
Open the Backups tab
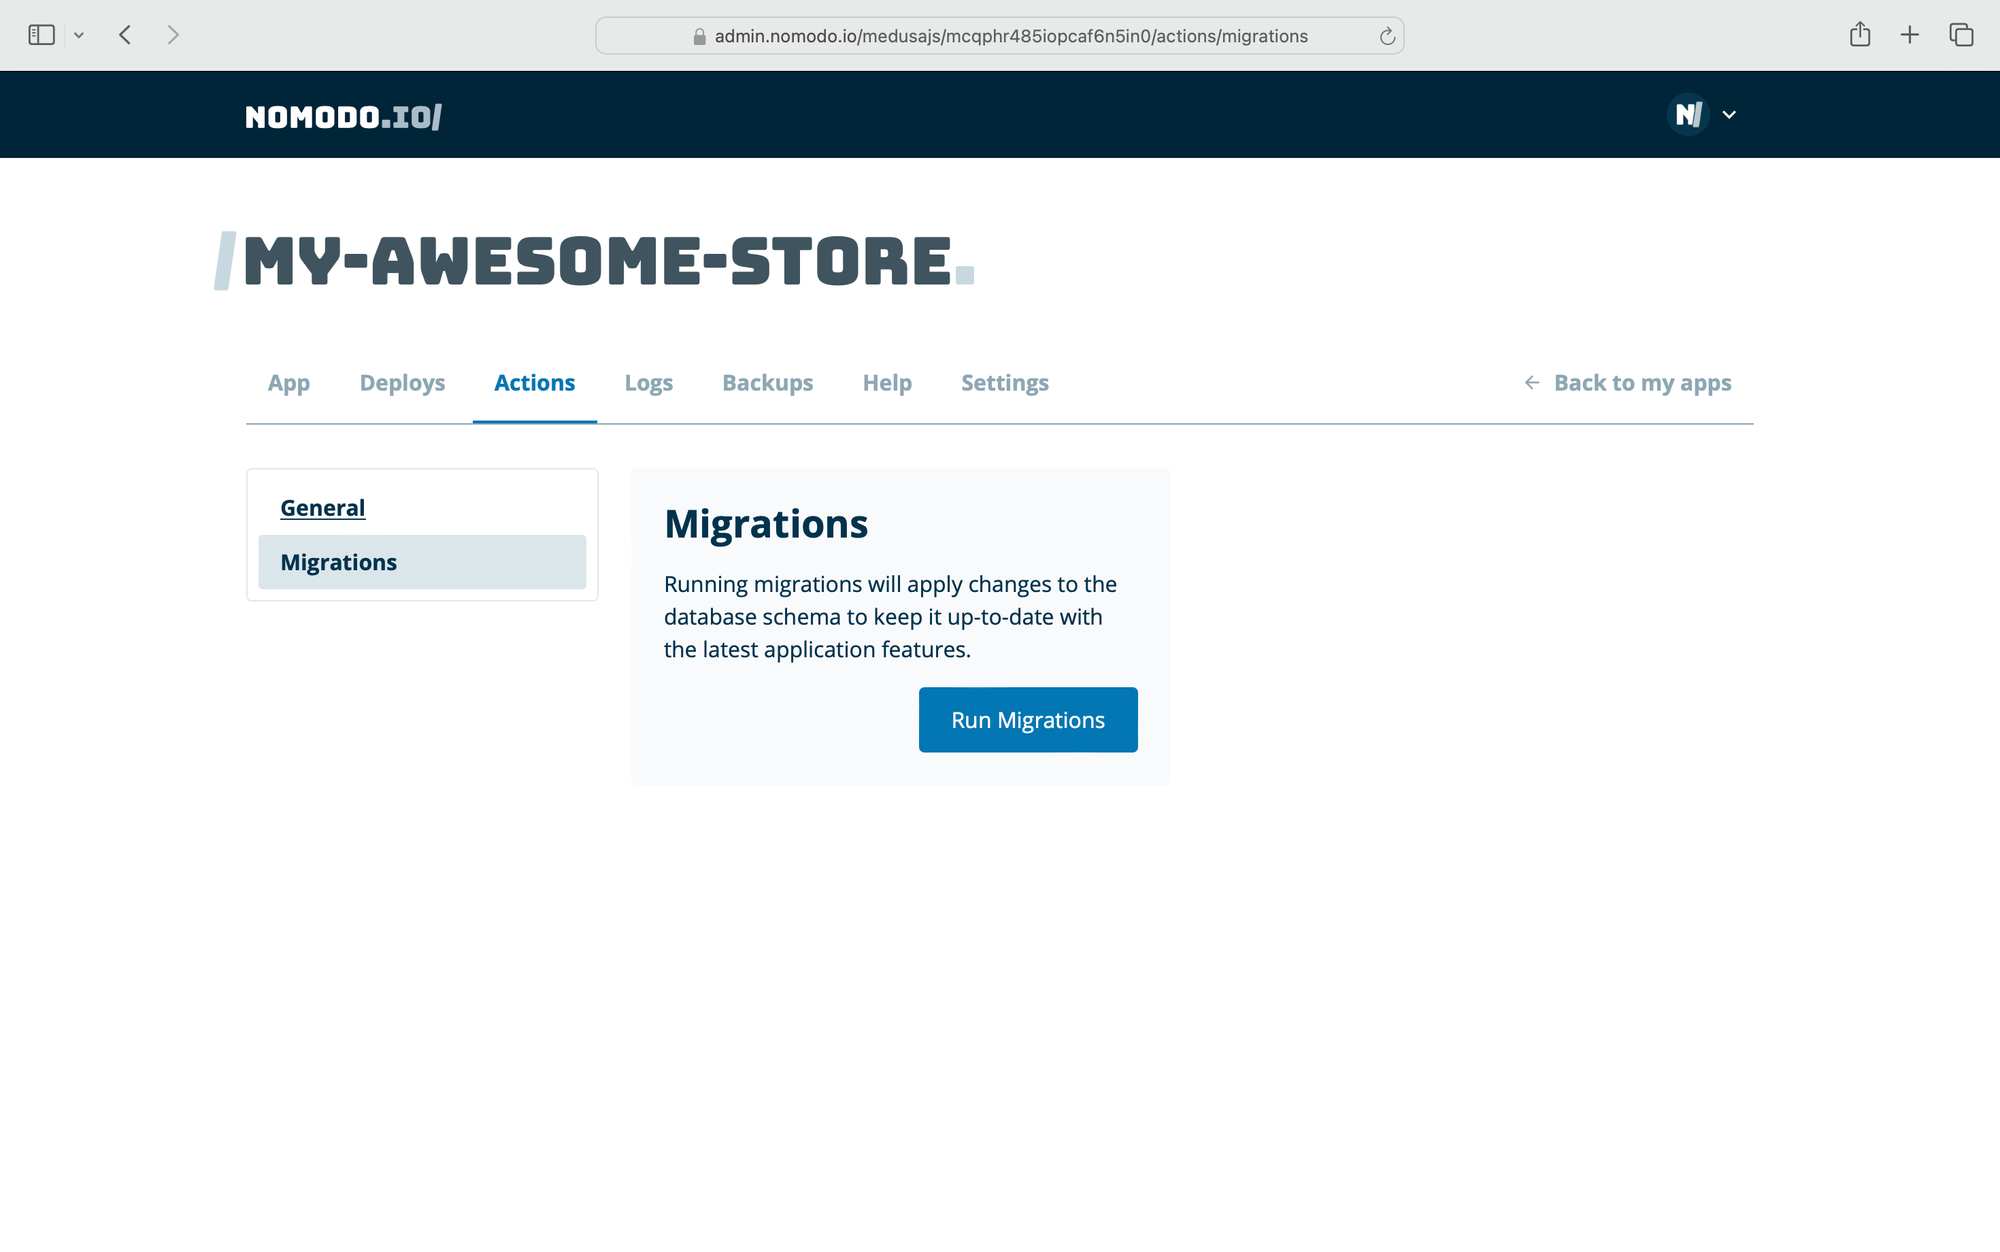(x=767, y=383)
